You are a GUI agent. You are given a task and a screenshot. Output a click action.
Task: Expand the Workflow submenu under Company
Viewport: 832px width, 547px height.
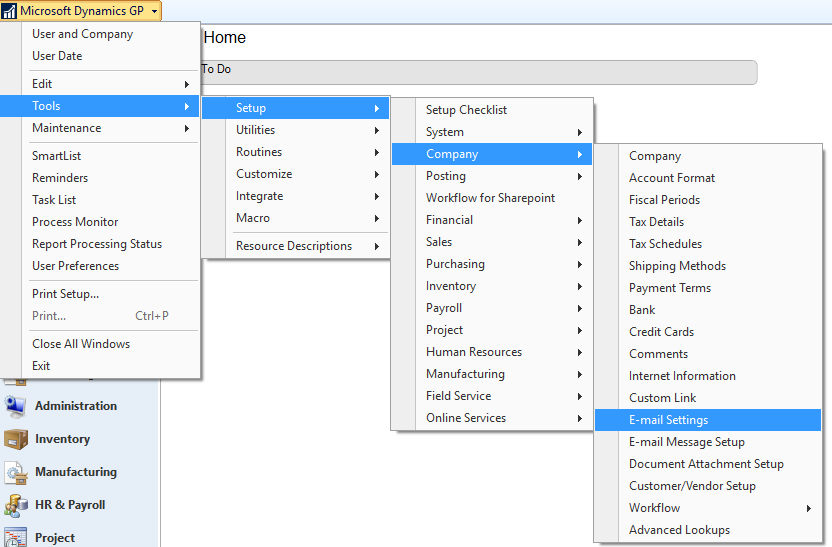(708, 508)
